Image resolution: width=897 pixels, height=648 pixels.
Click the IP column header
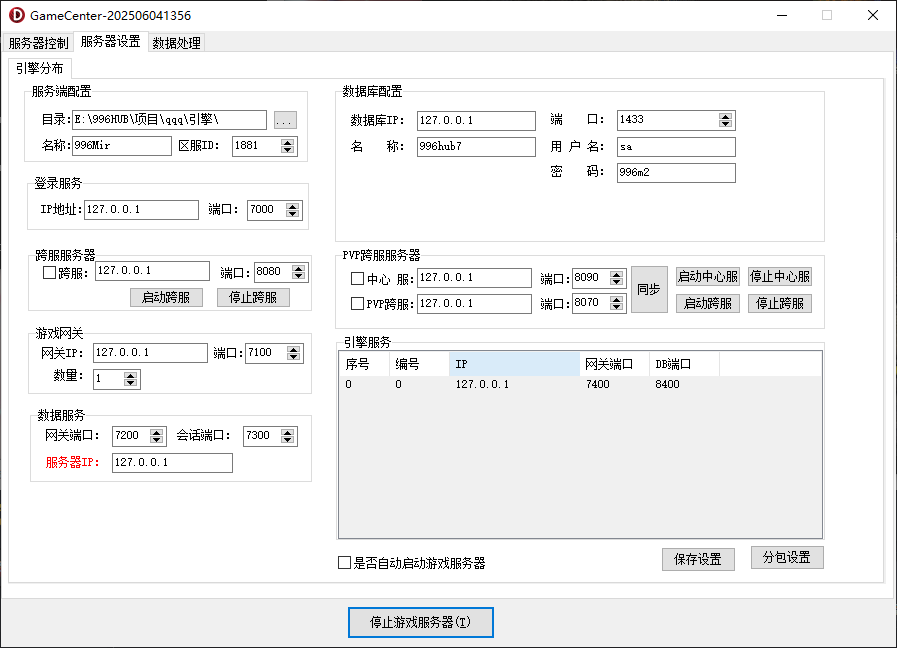click(x=514, y=364)
